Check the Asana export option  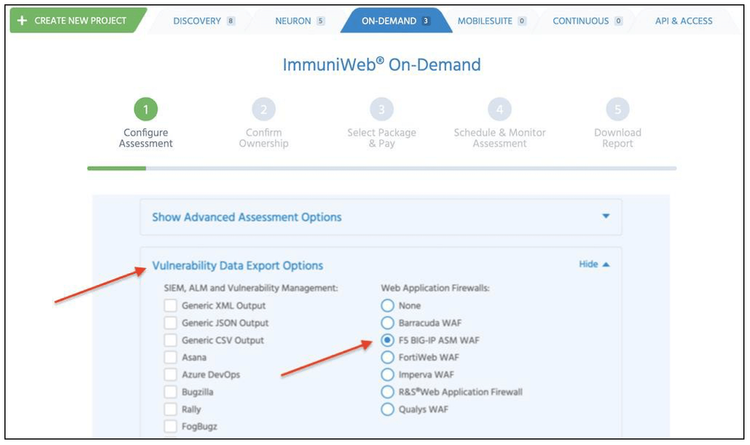[170, 357]
